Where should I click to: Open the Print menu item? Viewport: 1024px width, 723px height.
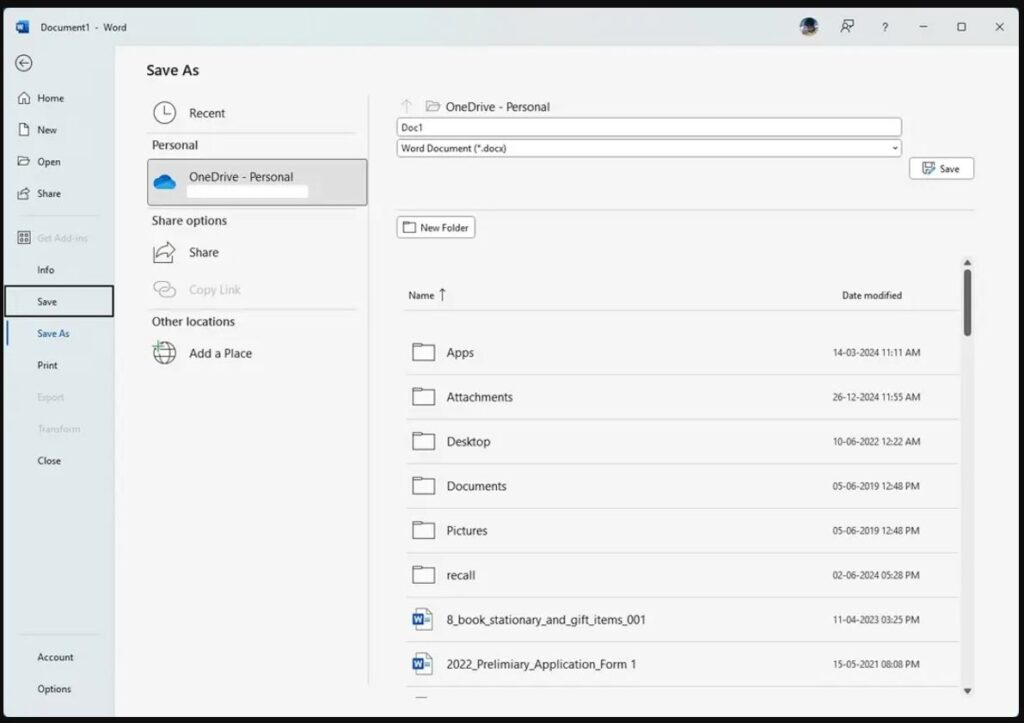point(48,365)
